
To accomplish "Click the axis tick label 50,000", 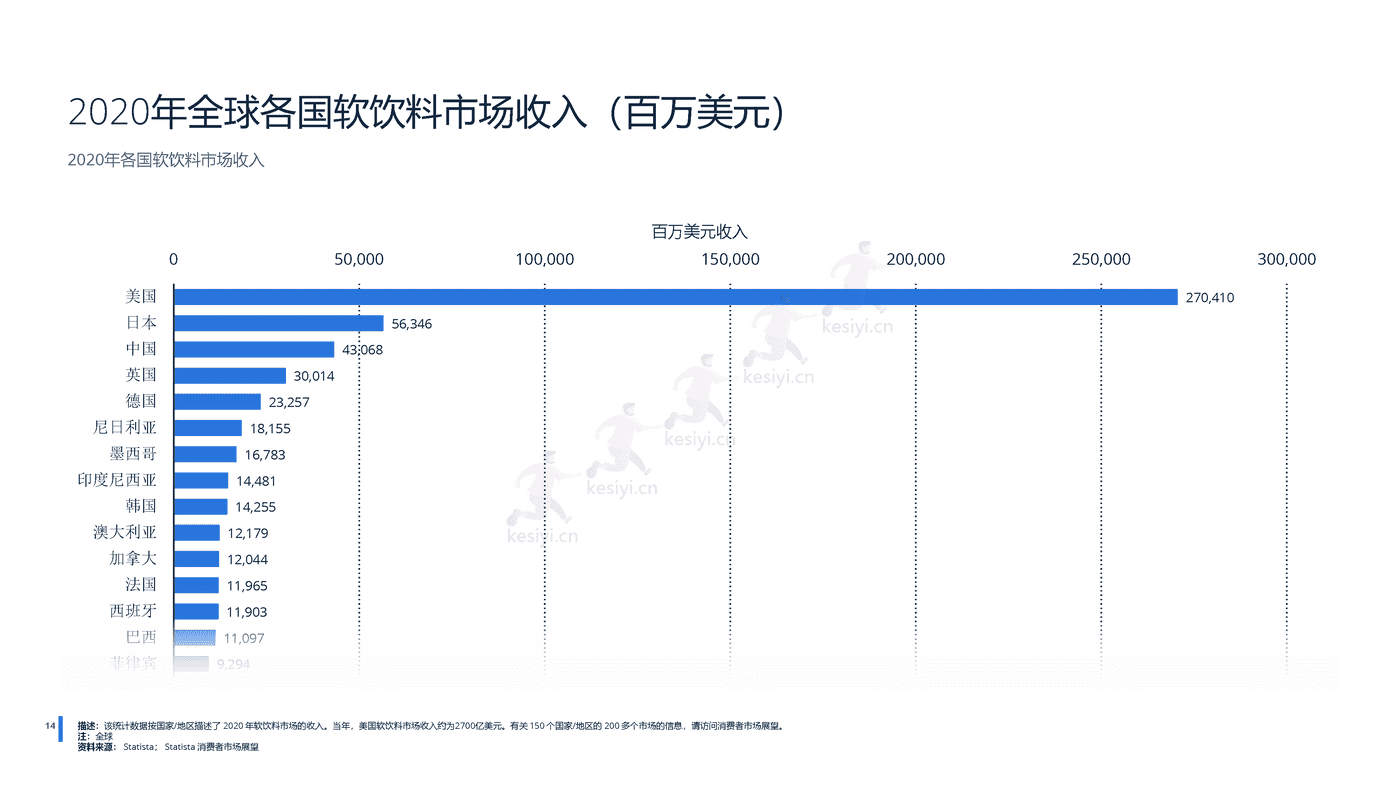I will [358, 260].
